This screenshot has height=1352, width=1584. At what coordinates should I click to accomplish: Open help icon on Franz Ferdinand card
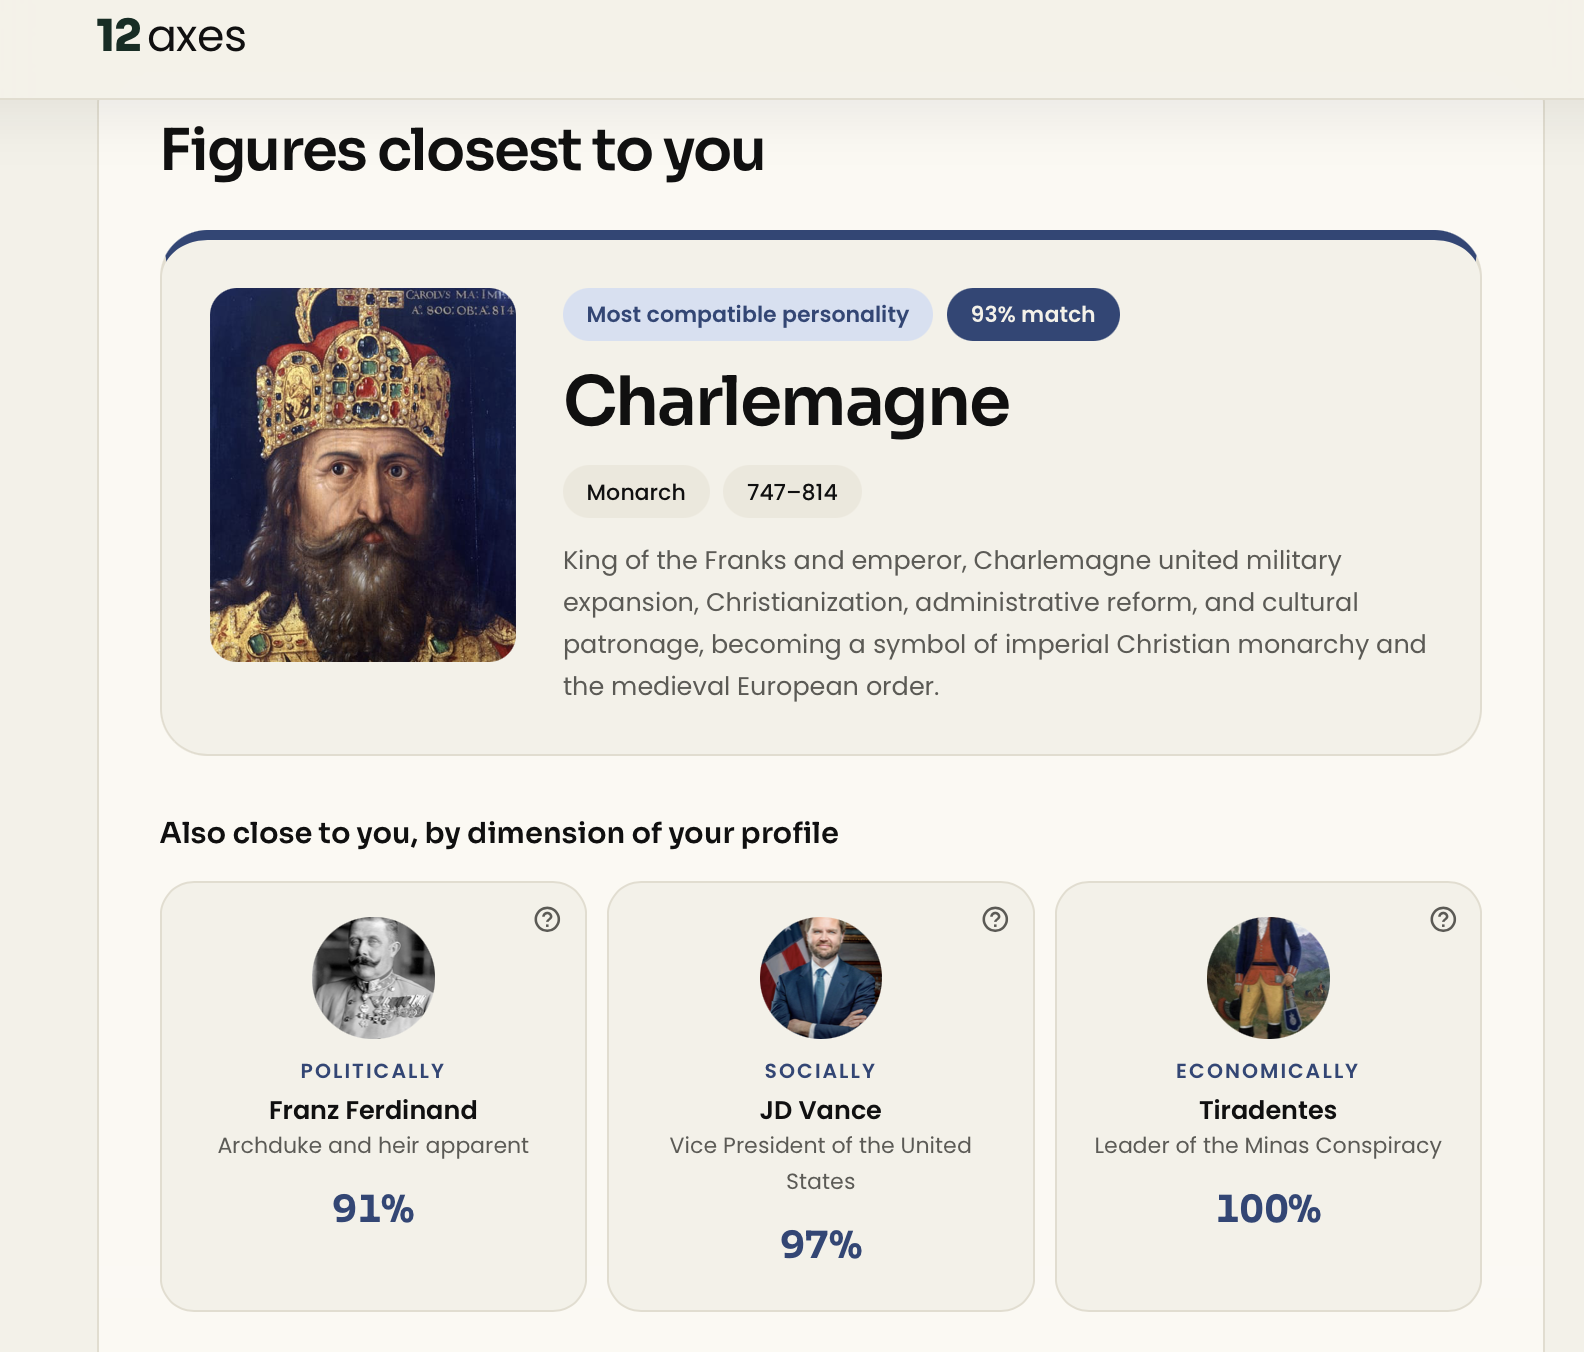coord(547,919)
